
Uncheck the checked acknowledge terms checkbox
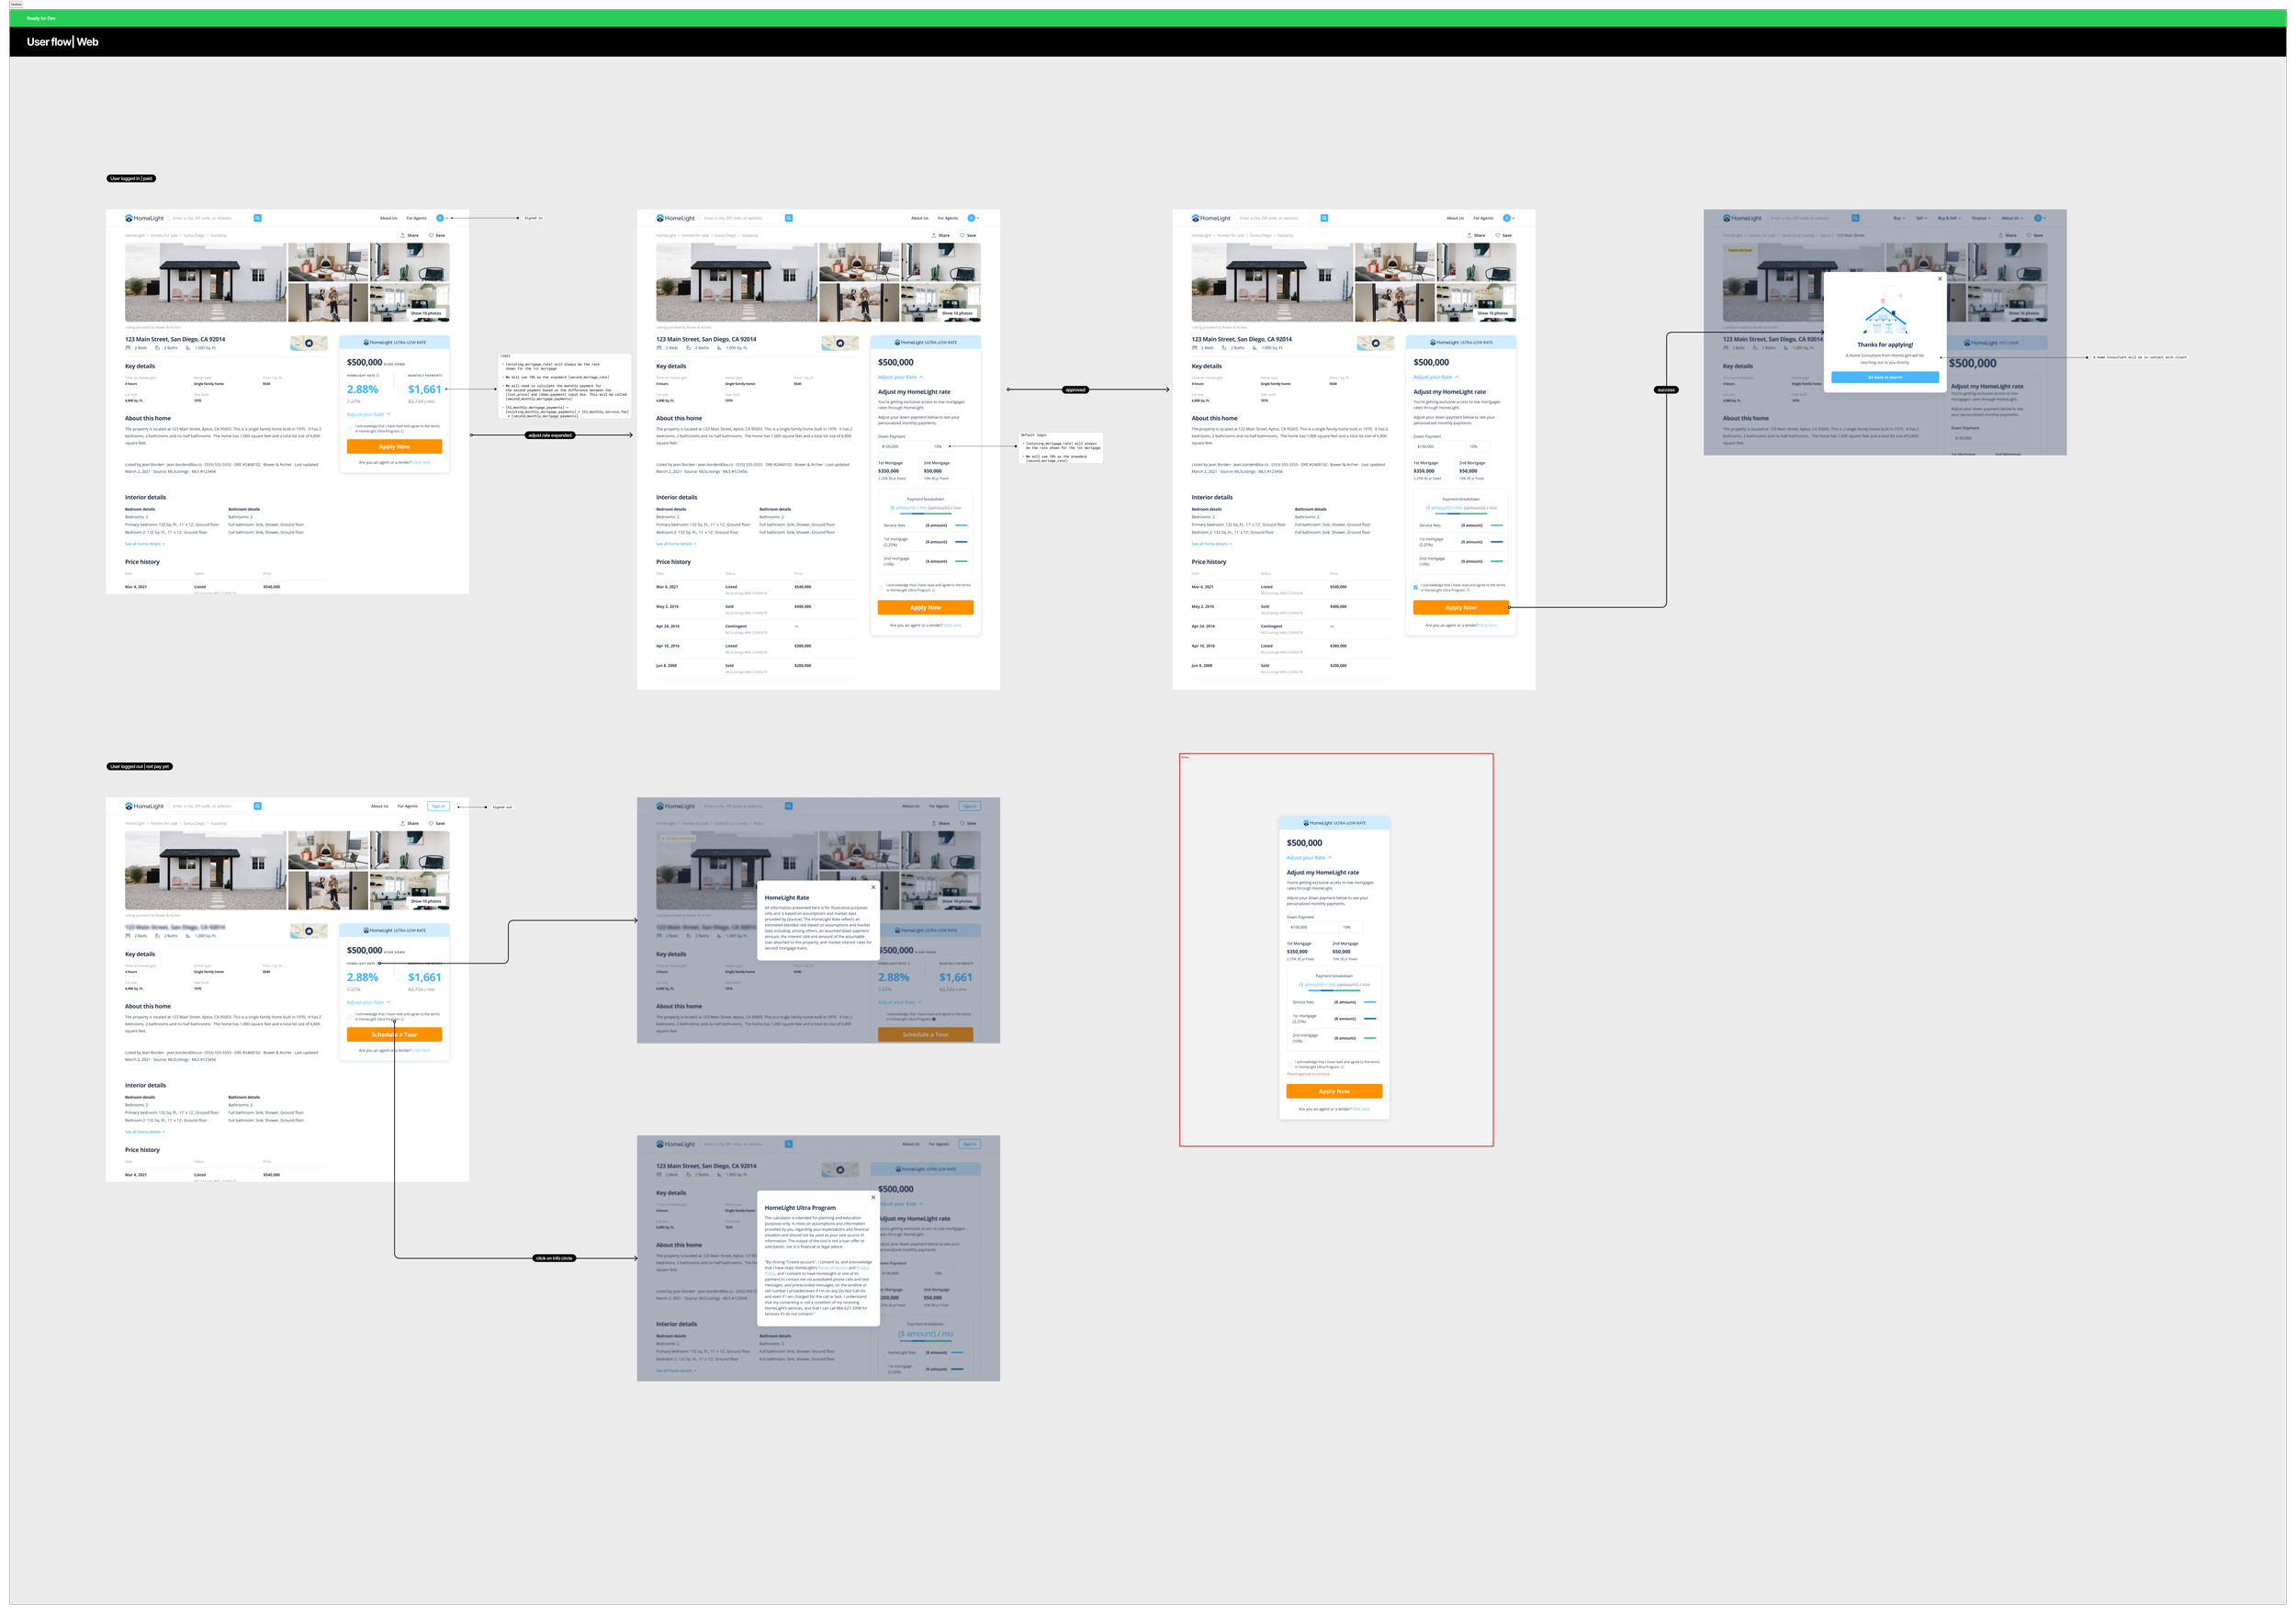(x=1416, y=587)
